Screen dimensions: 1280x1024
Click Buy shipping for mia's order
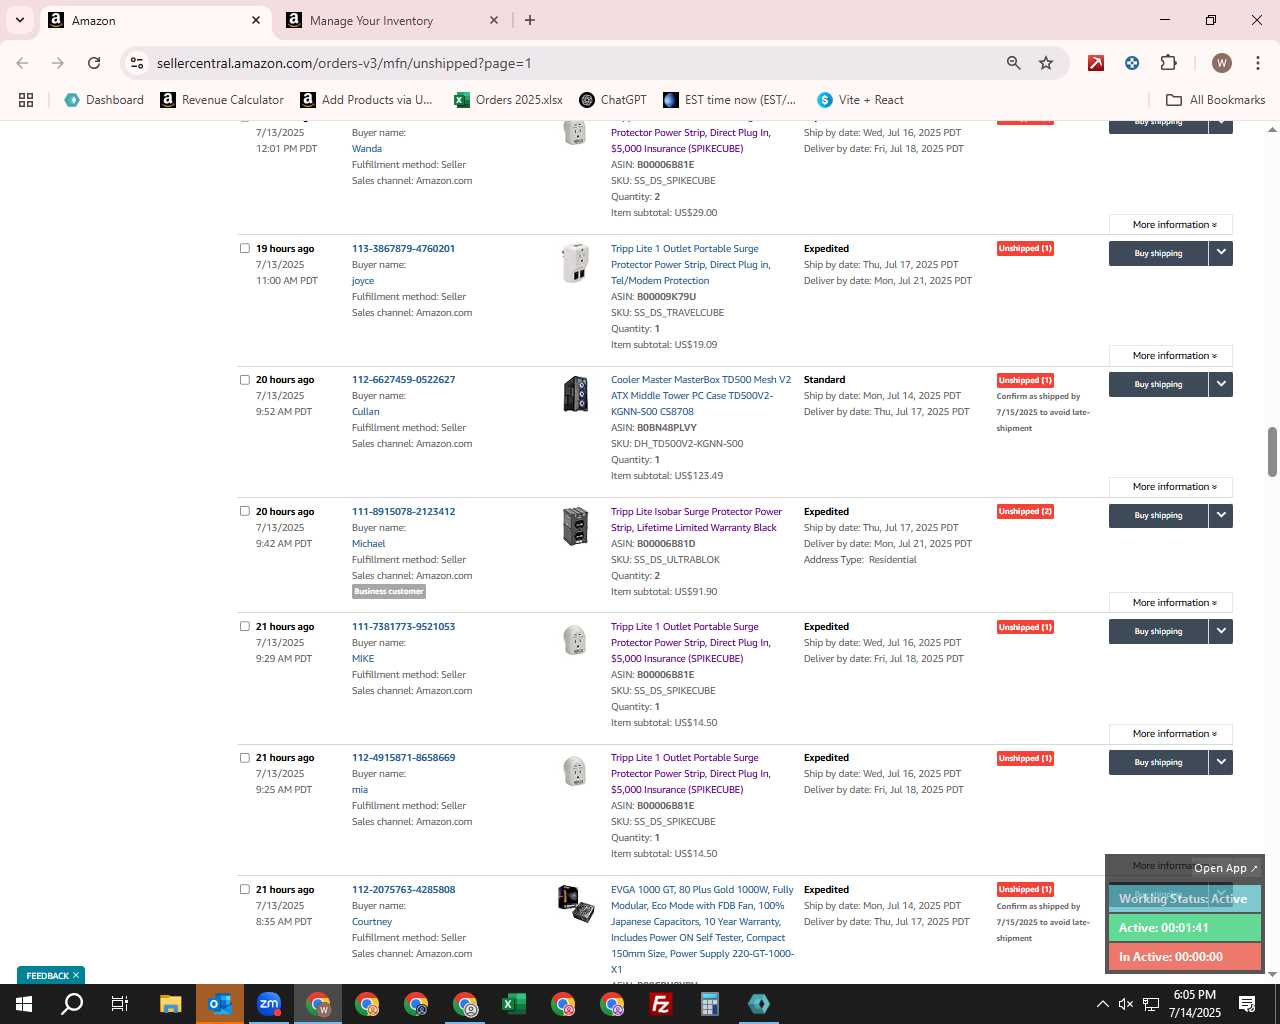point(1158,762)
